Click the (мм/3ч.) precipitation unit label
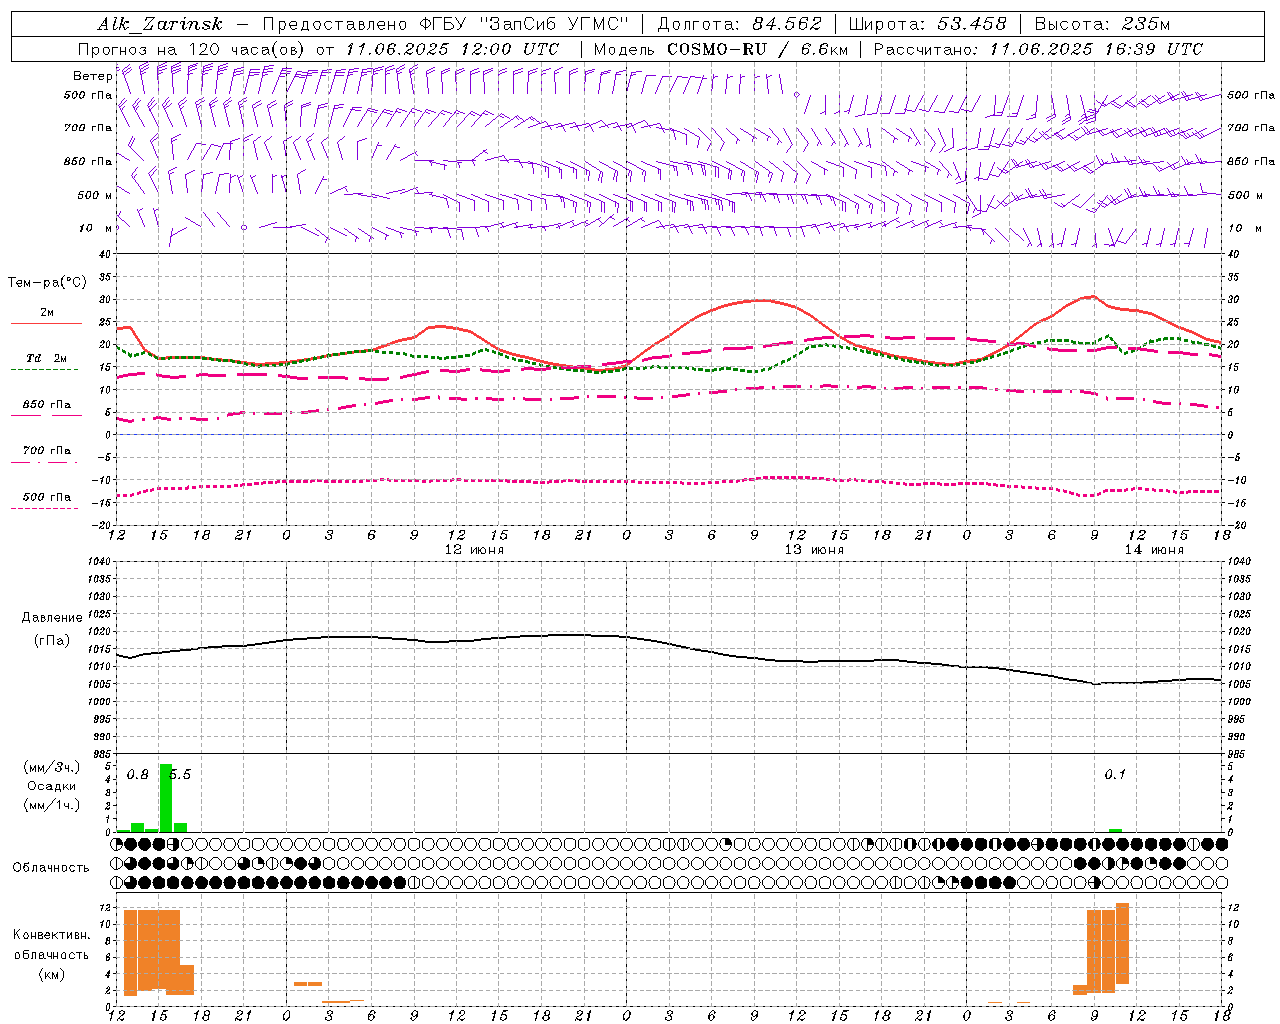 click(x=51, y=768)
